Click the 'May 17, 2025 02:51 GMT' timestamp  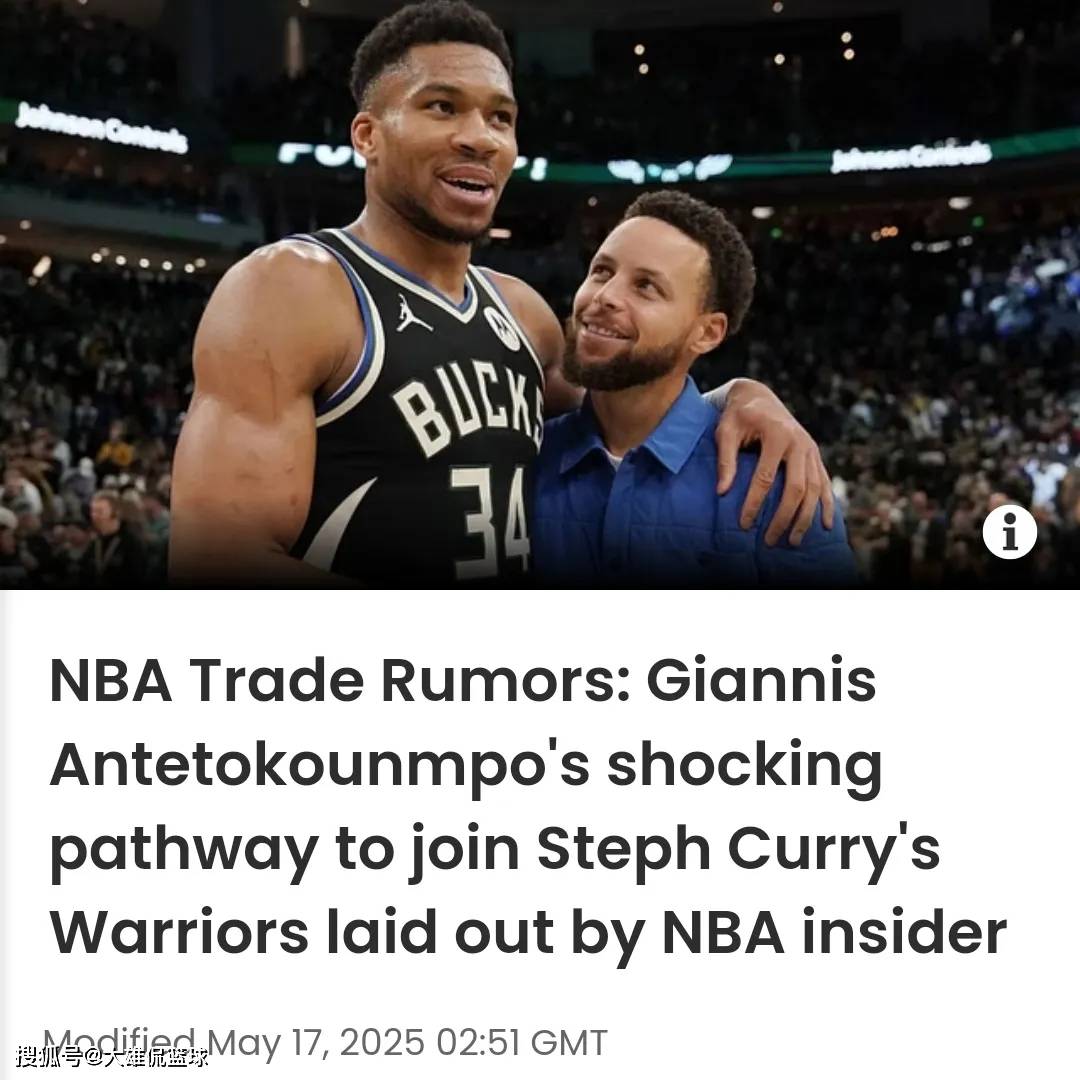click(407, 1042)
